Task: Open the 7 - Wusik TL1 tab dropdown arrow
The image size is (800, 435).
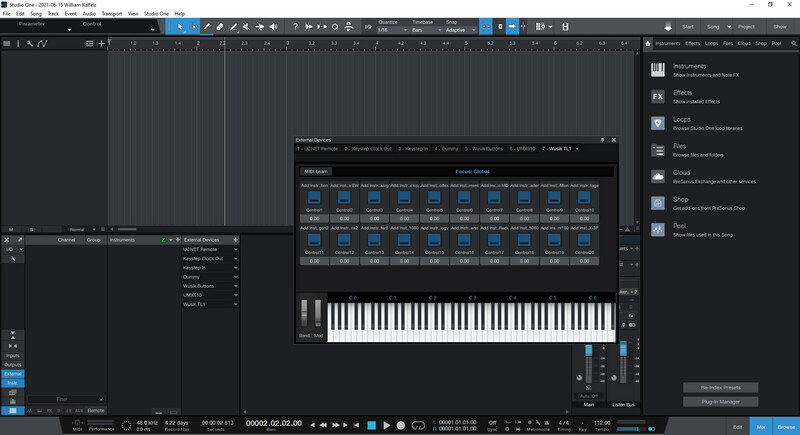Action: point(577,149)
